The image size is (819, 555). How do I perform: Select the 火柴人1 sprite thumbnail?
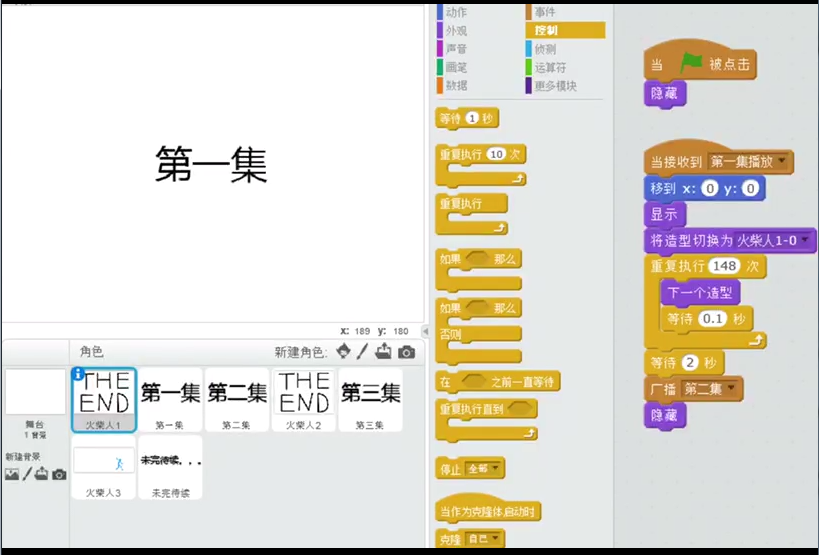click(x=104, y=400)
